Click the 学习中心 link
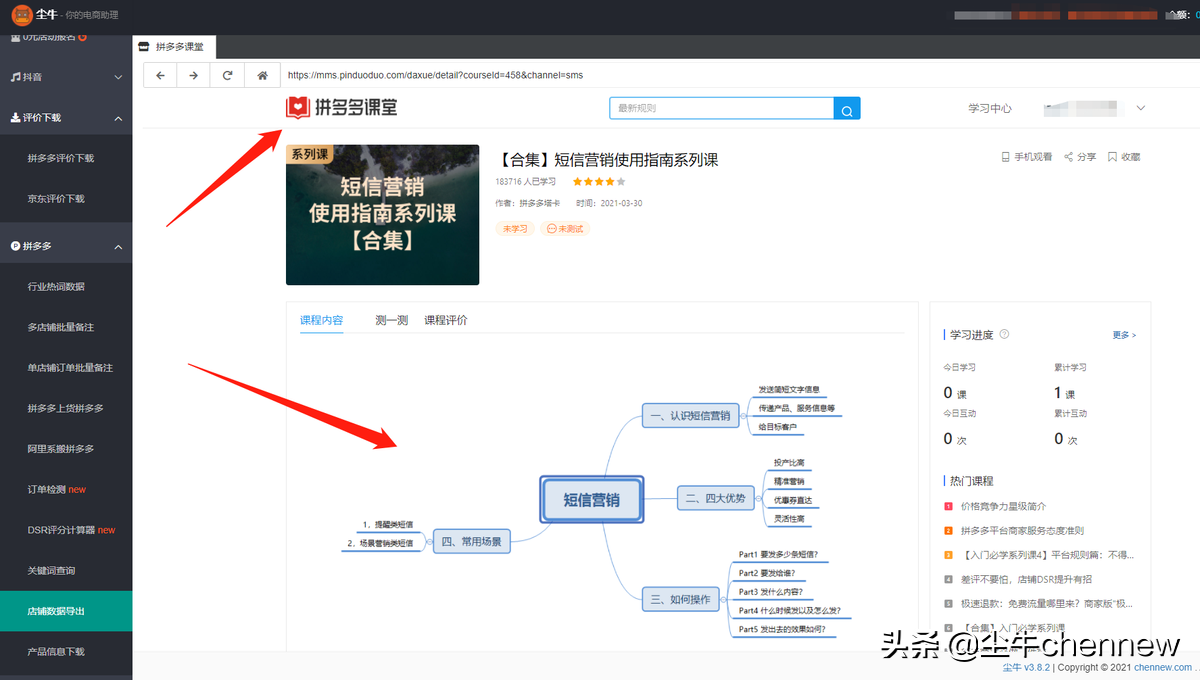 (x=990, y=108)
